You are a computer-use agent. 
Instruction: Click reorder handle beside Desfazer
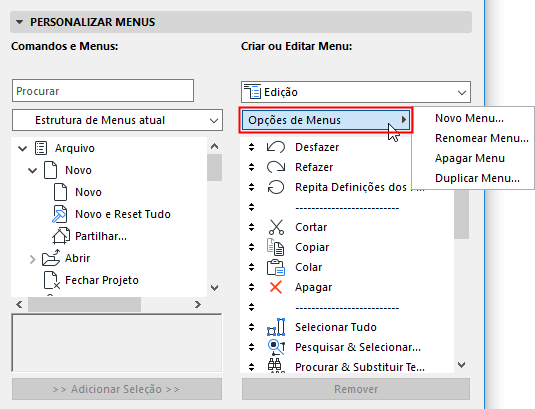pos(251,147)
